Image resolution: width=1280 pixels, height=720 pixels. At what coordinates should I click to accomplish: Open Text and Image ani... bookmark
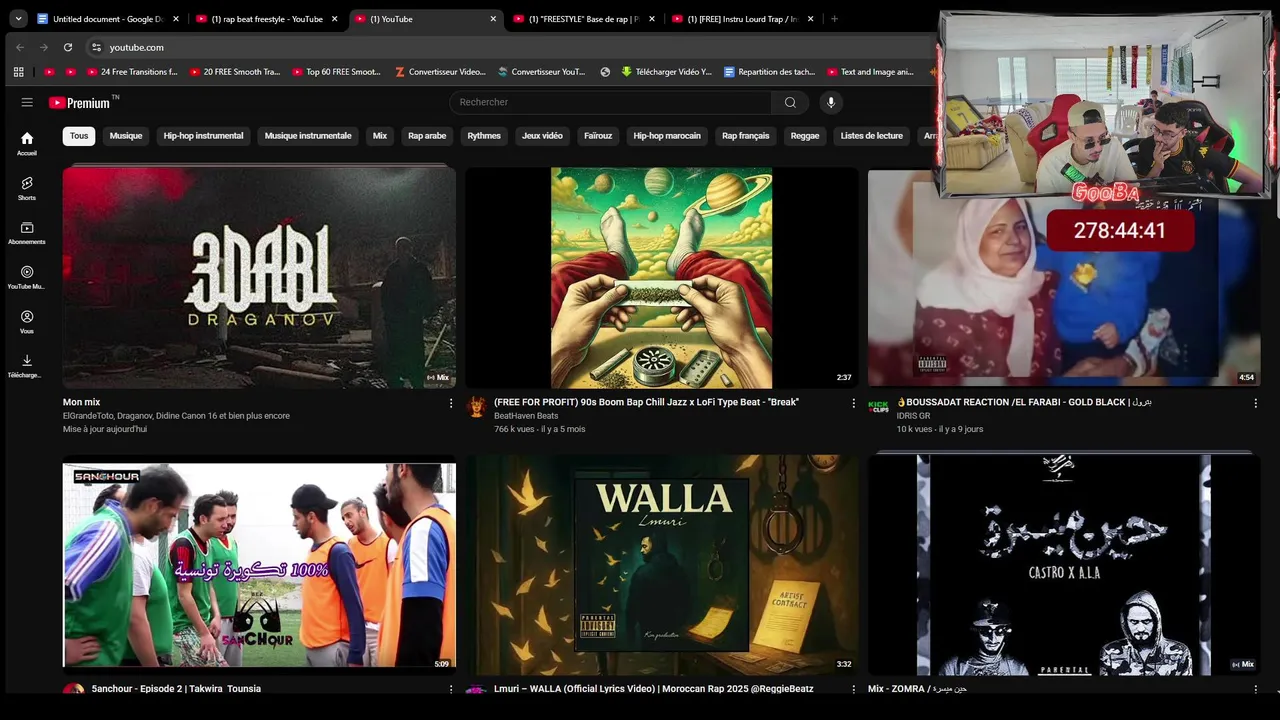point(871,72)
